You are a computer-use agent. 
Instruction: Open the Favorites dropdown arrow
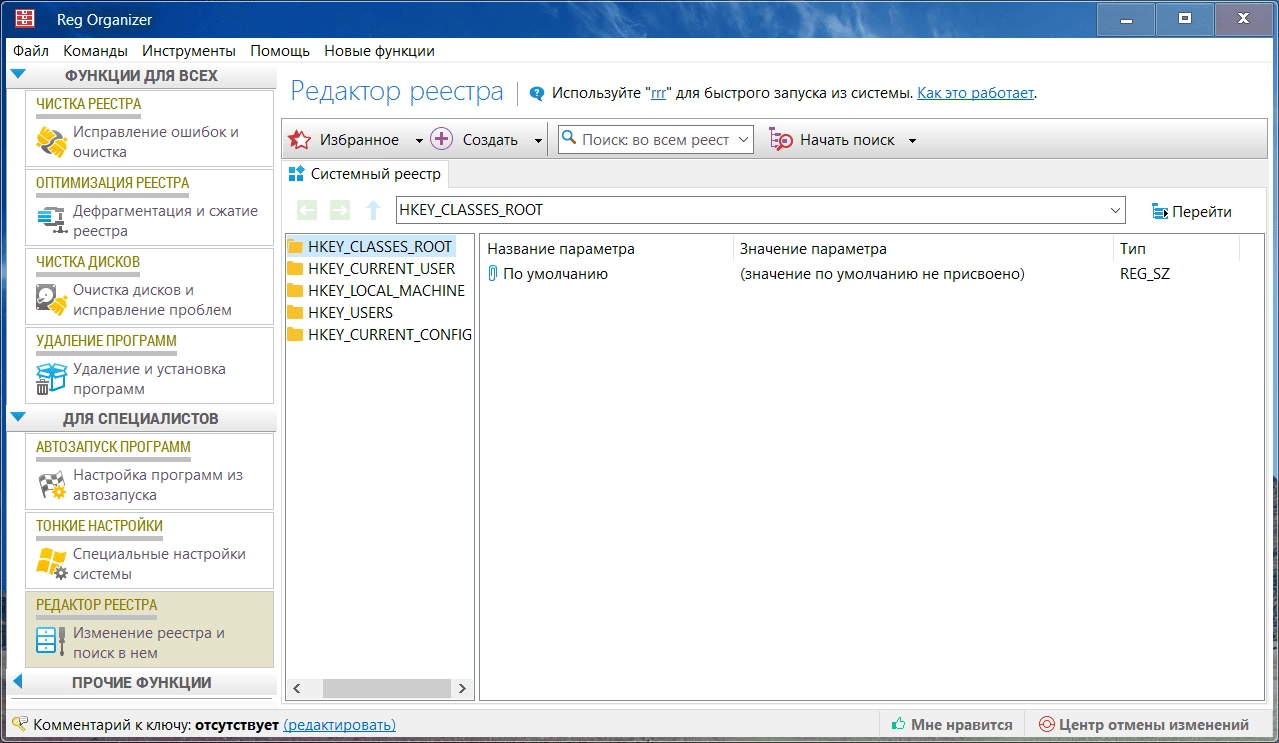tap(418, 141)
